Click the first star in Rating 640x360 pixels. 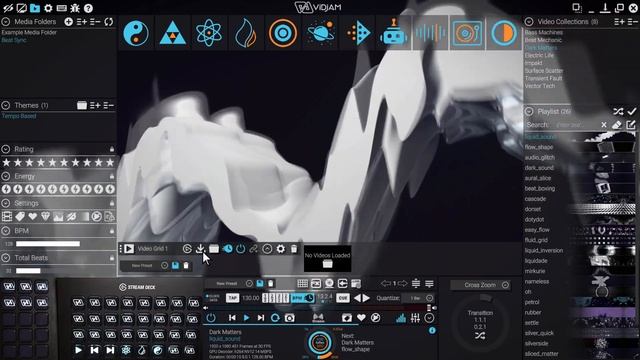pyautogui.click(x=7, y=162)
